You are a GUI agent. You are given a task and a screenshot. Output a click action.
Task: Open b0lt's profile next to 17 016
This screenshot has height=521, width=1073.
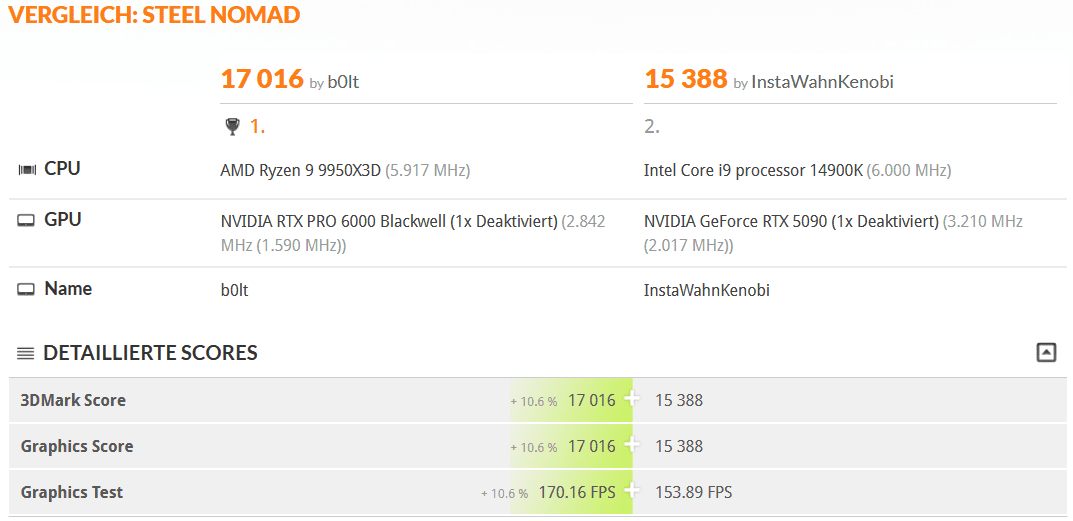[343, 83]
